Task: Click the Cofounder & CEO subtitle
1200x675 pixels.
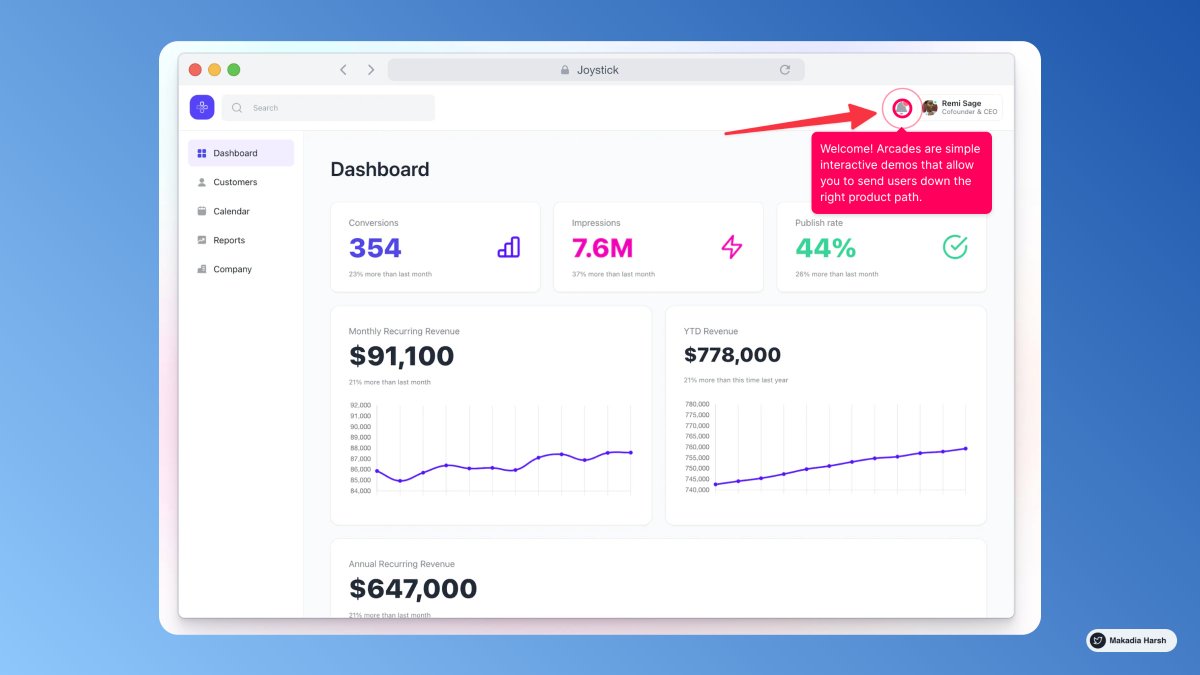Action: [969, 112]
